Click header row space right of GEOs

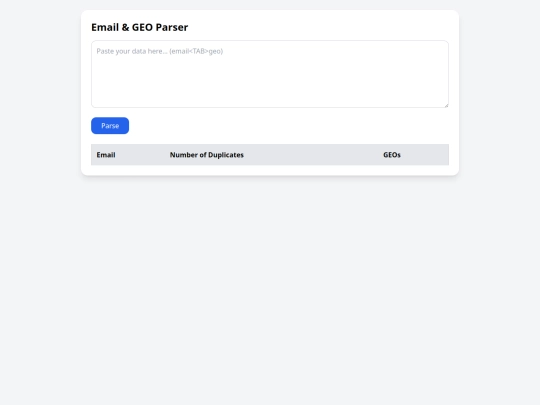[425, 155]
